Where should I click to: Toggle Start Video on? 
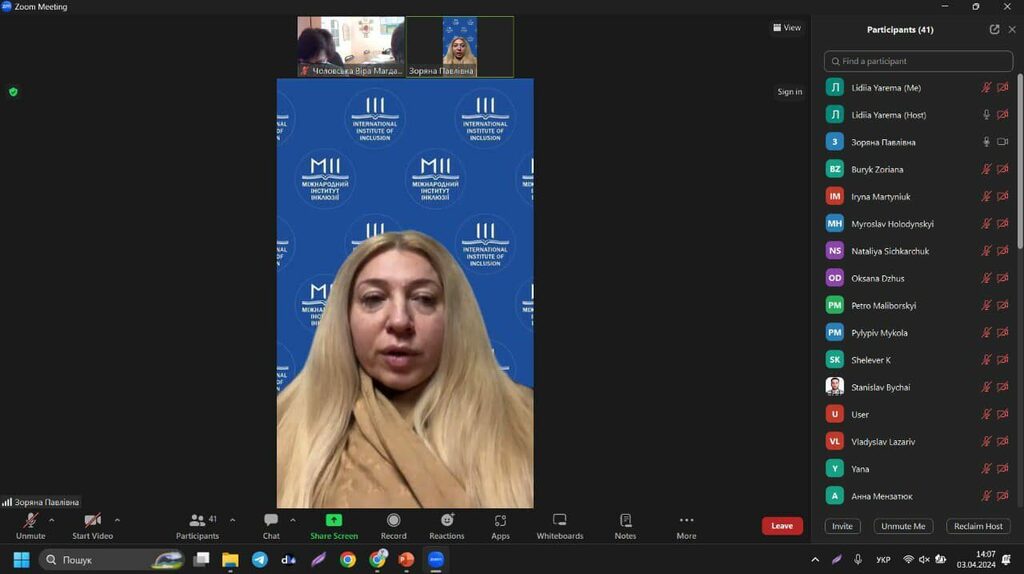point(92,520)
